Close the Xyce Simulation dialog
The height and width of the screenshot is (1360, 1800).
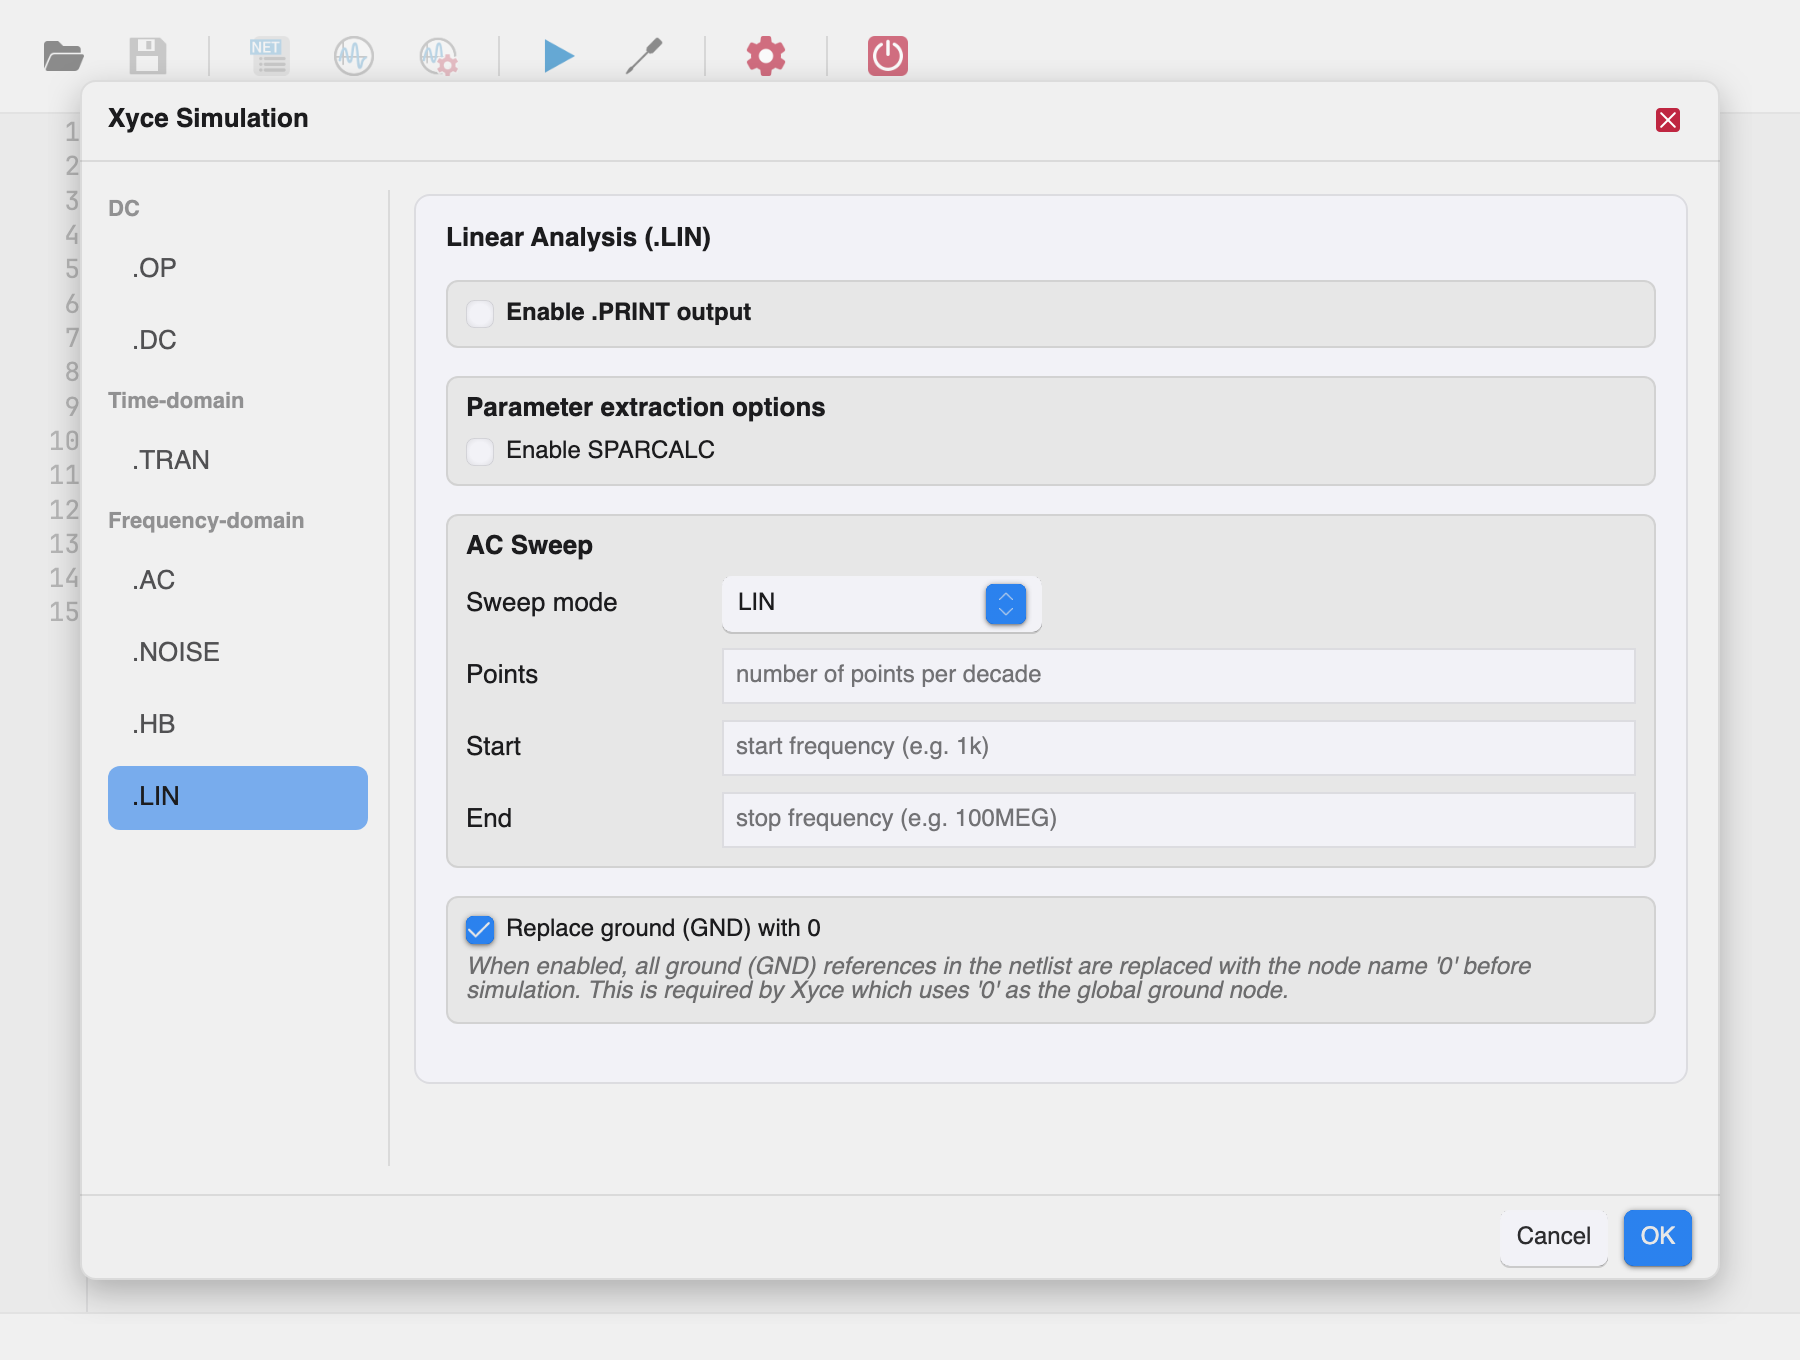coord(1668,120)
